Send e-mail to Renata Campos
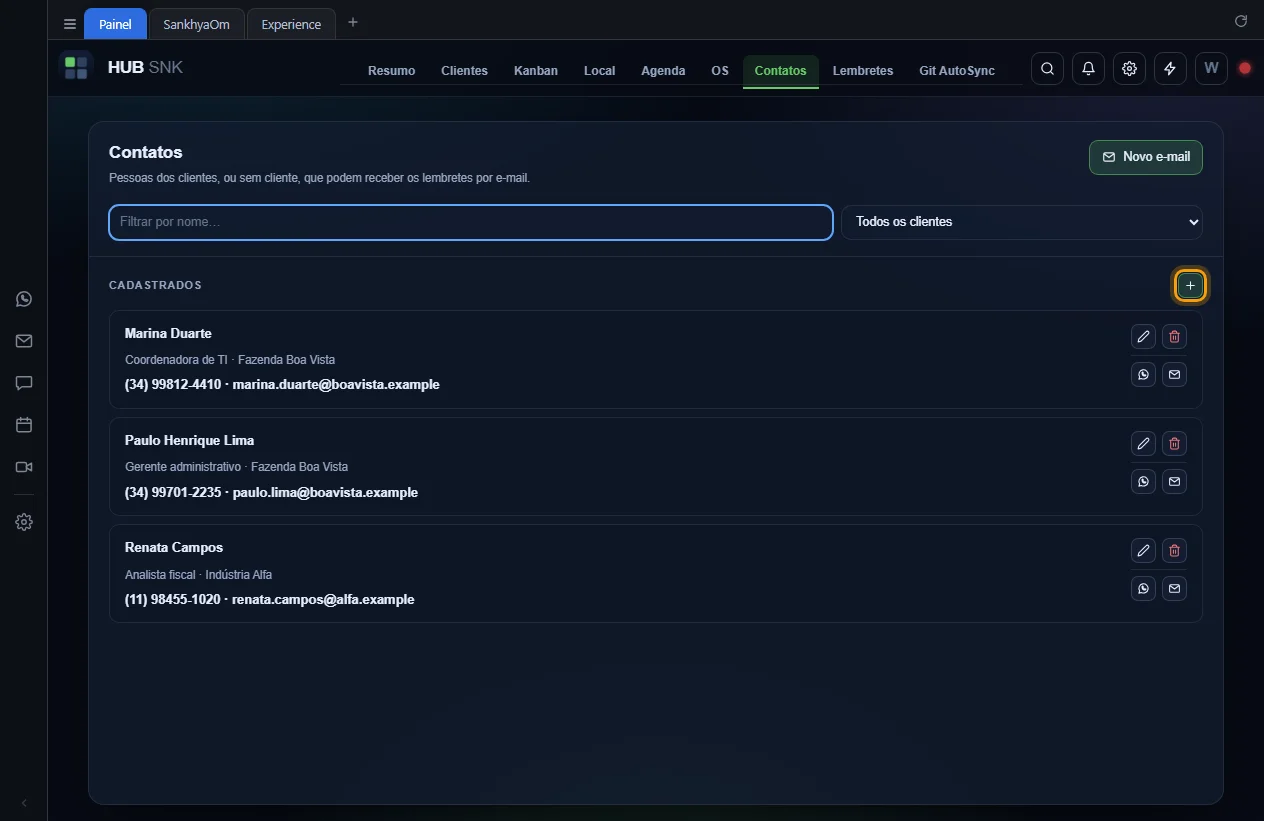 click(x=1174, y=588)
